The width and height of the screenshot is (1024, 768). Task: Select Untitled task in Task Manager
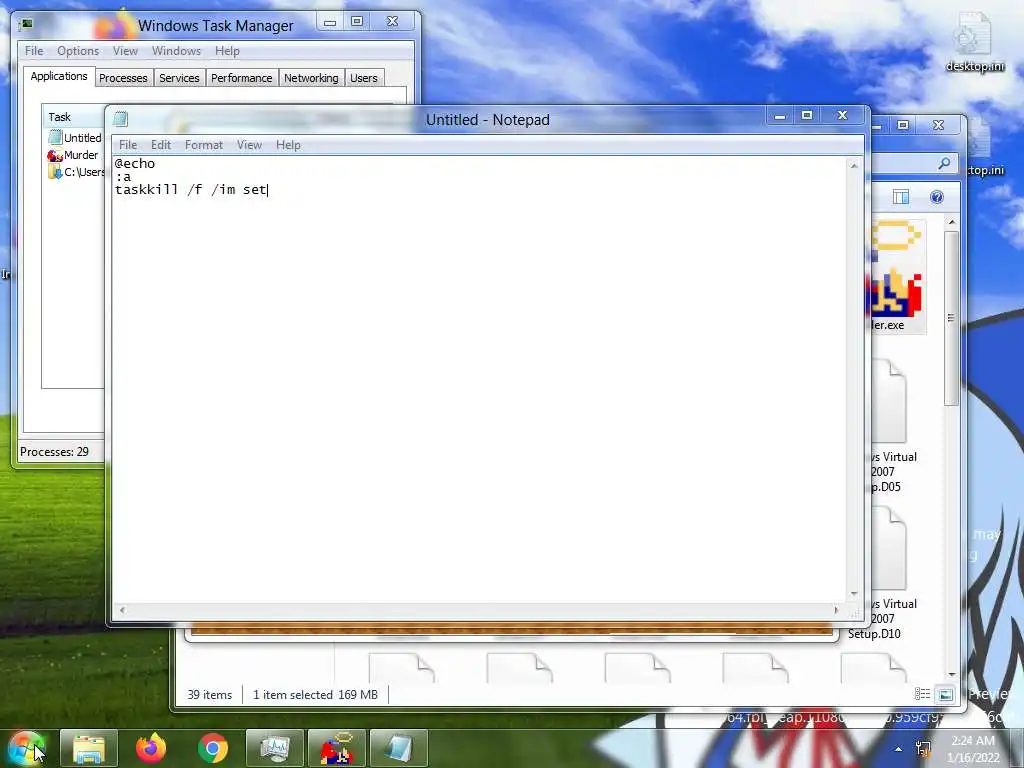[x=74, y=138]
